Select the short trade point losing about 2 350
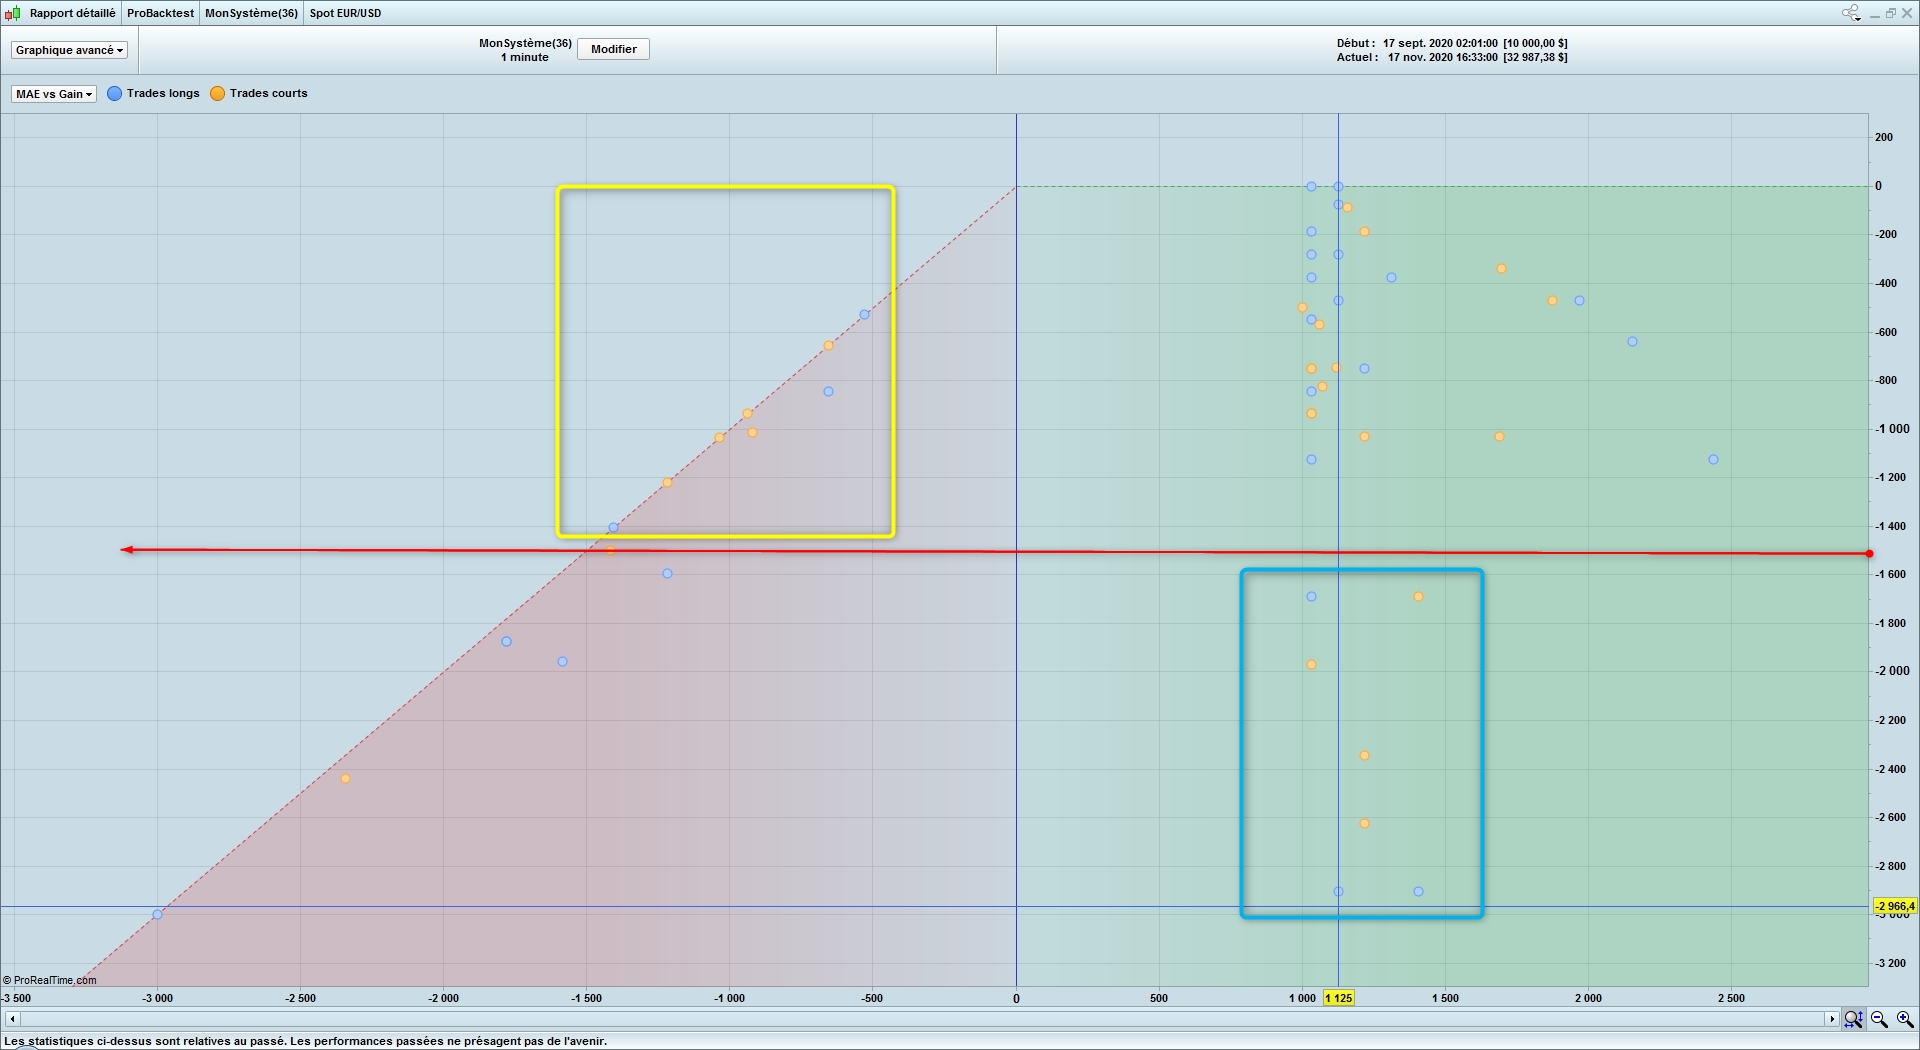Viewport: 1920px width, 1050px height. 345,778
